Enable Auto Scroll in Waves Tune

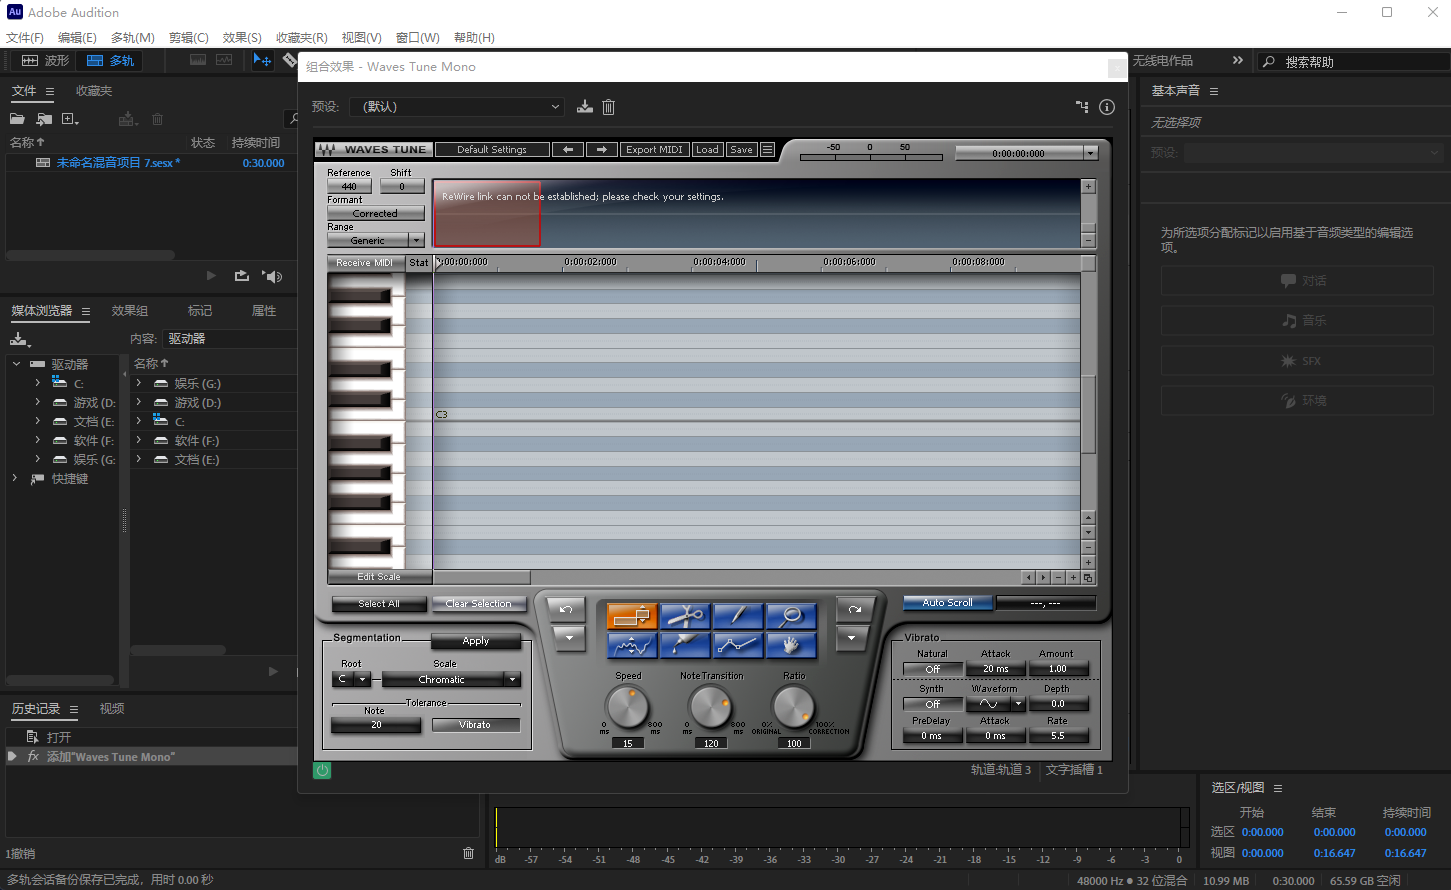(x=946, y=602)
